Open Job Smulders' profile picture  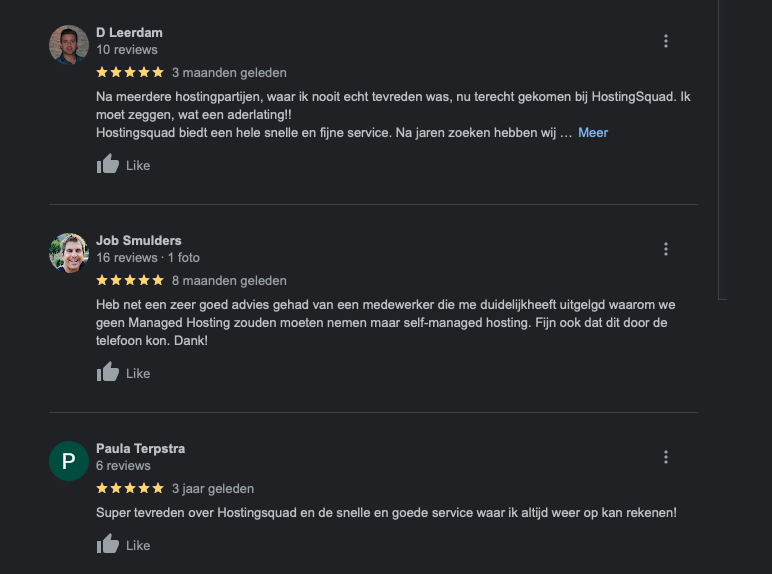[69, 253]
